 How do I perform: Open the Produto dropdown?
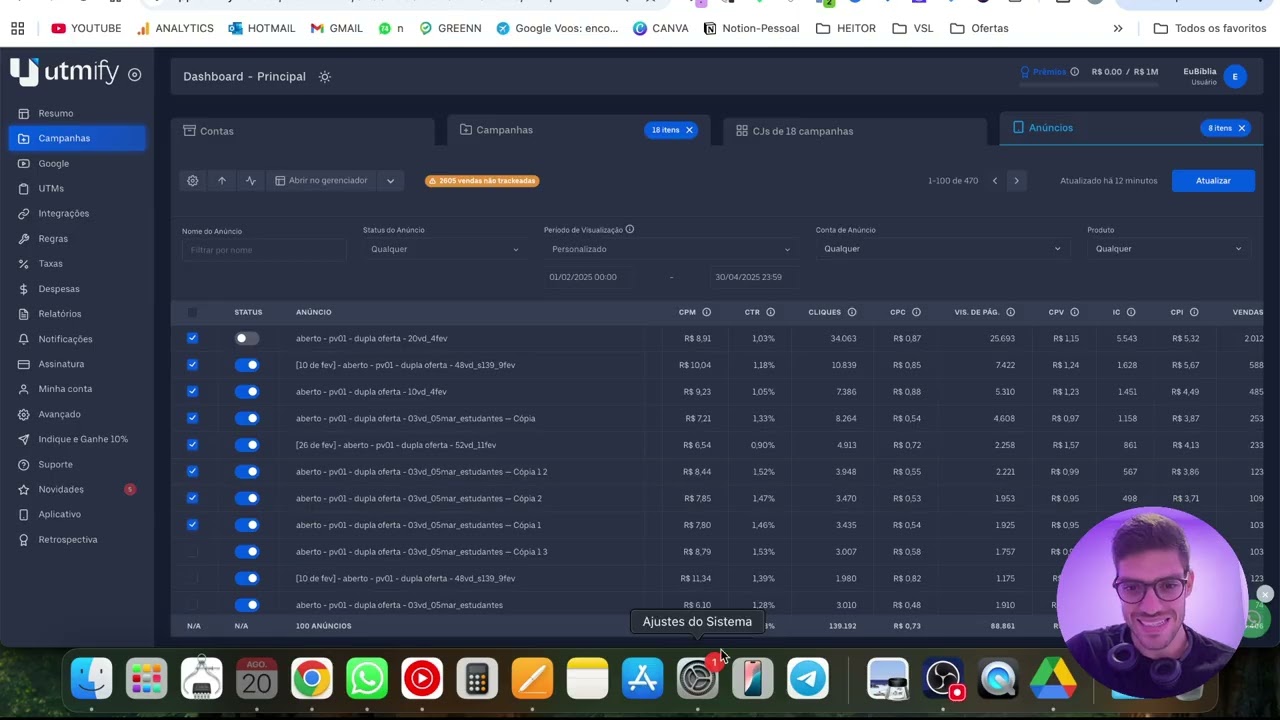1168,249
